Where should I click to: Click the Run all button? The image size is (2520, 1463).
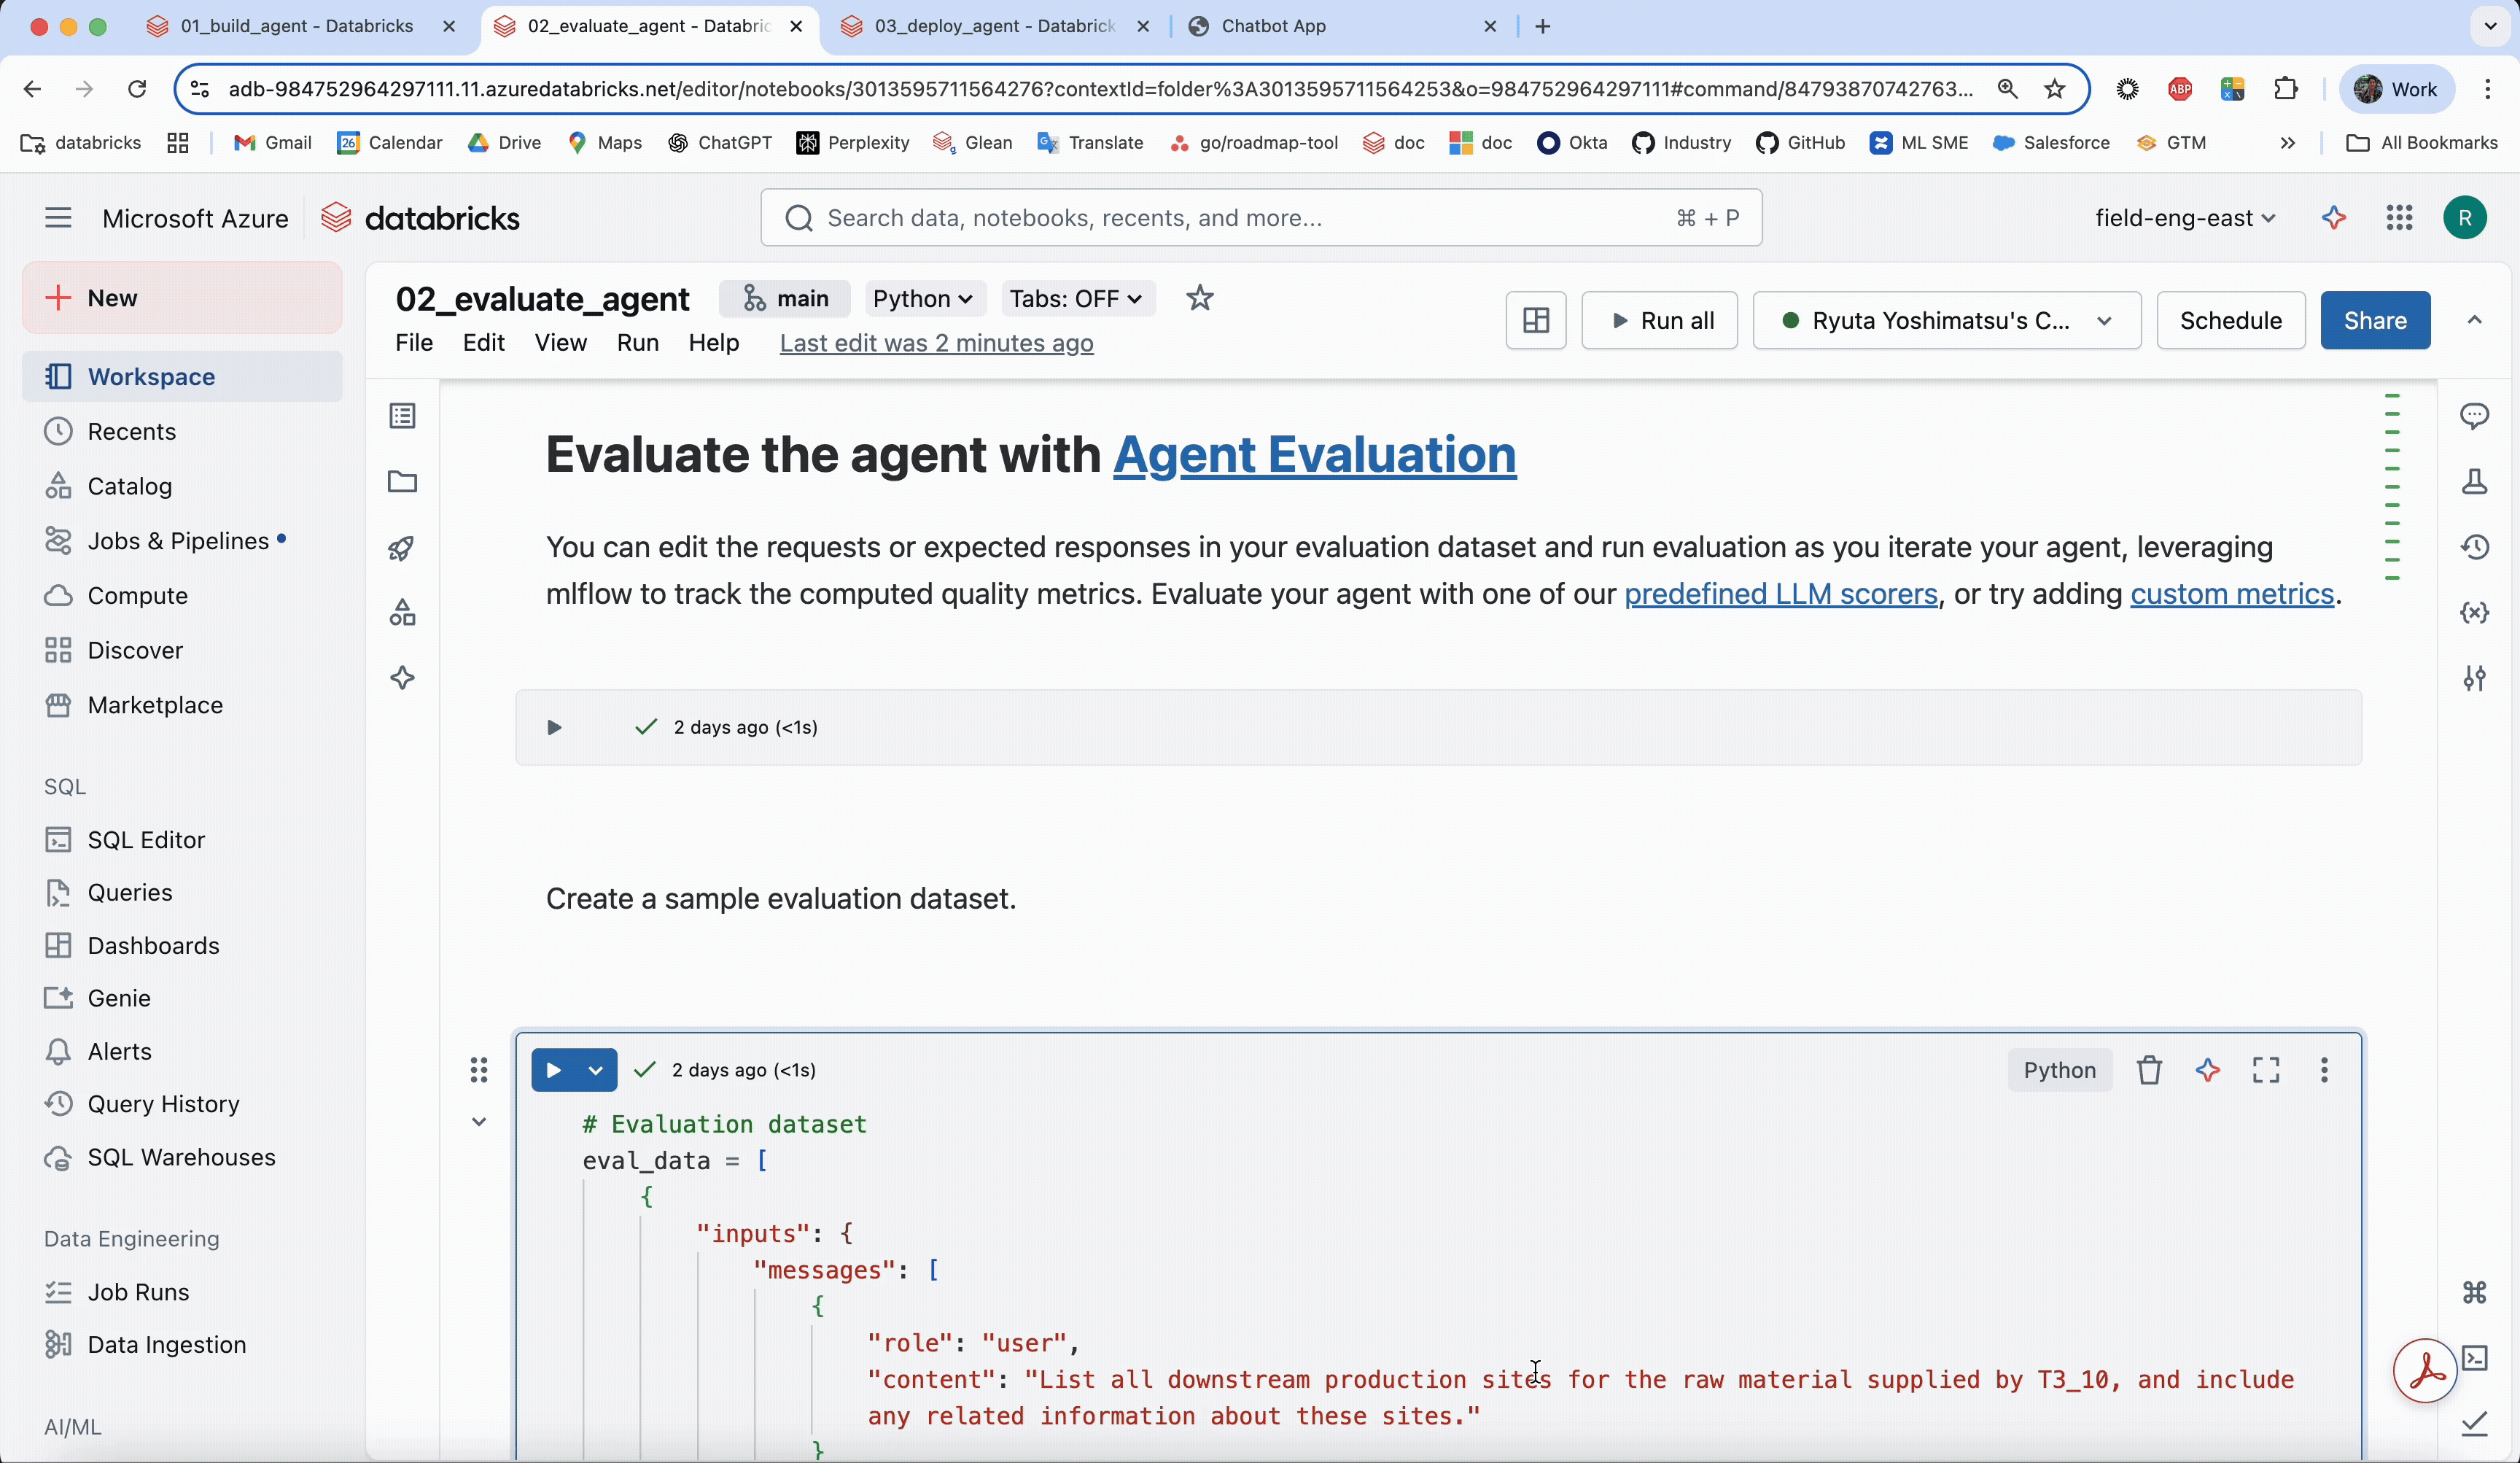(x=1659, y=320)
